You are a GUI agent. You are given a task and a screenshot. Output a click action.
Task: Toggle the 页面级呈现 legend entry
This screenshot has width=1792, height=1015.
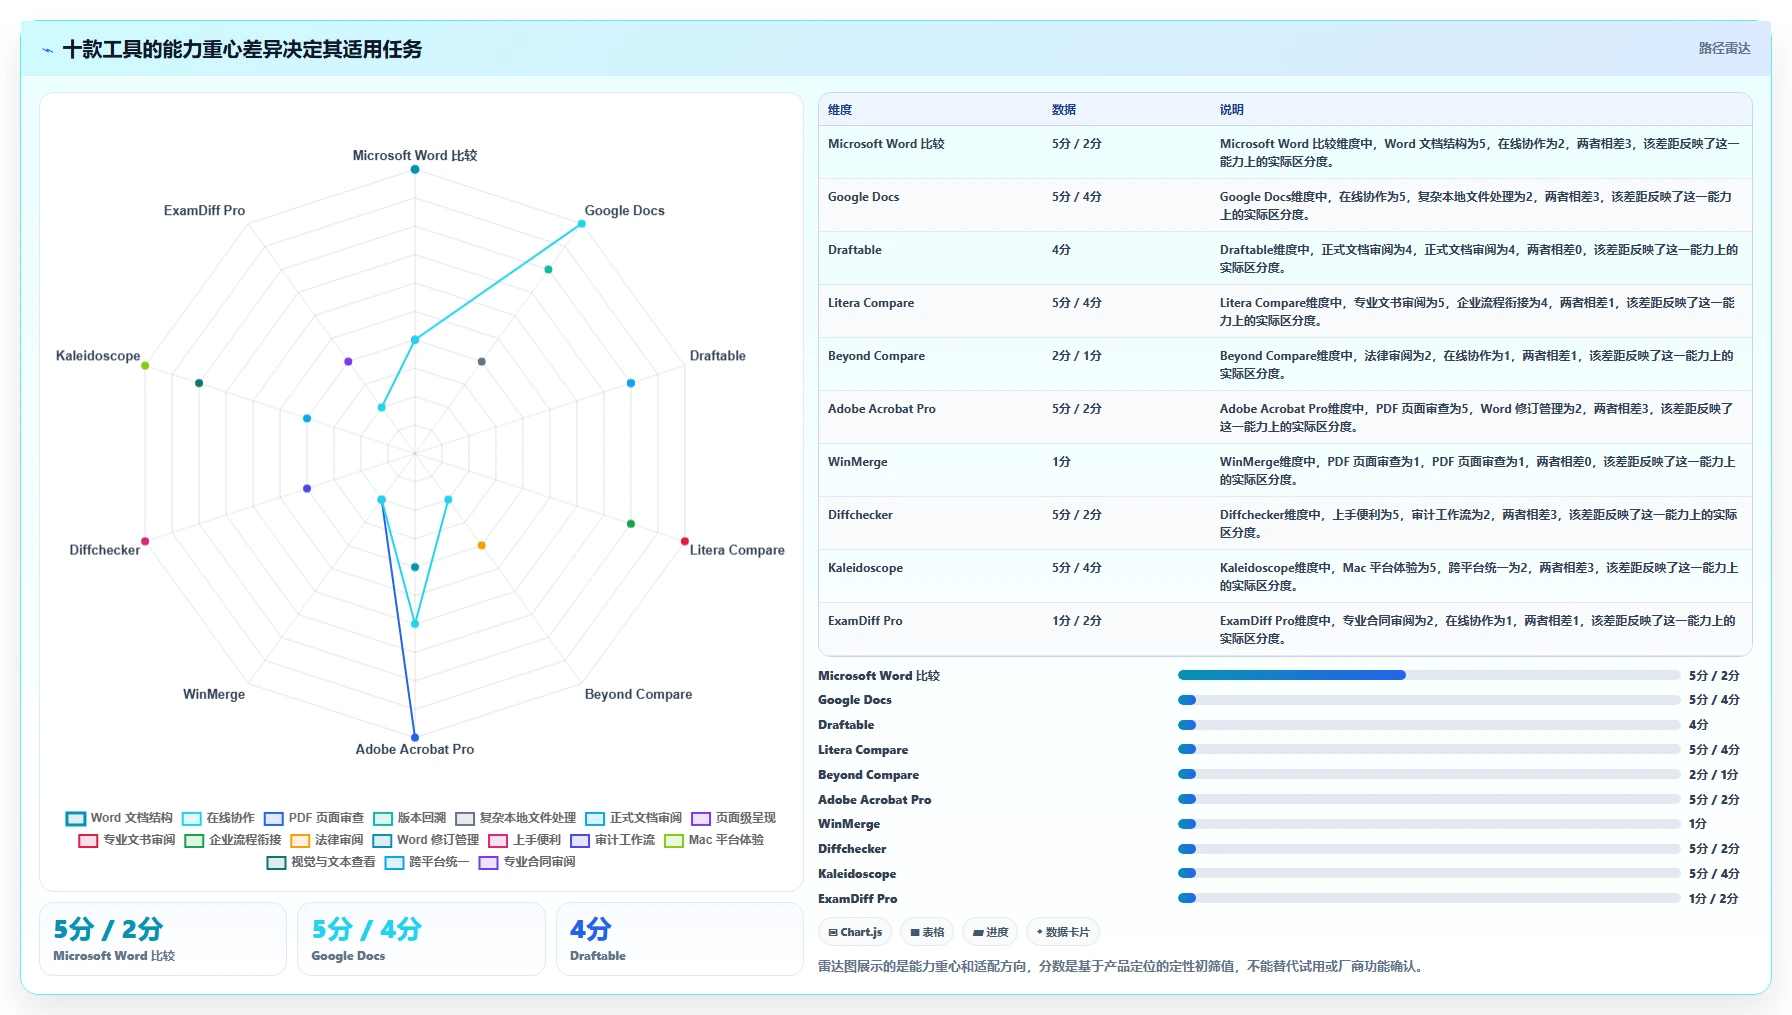click(734, 818)
